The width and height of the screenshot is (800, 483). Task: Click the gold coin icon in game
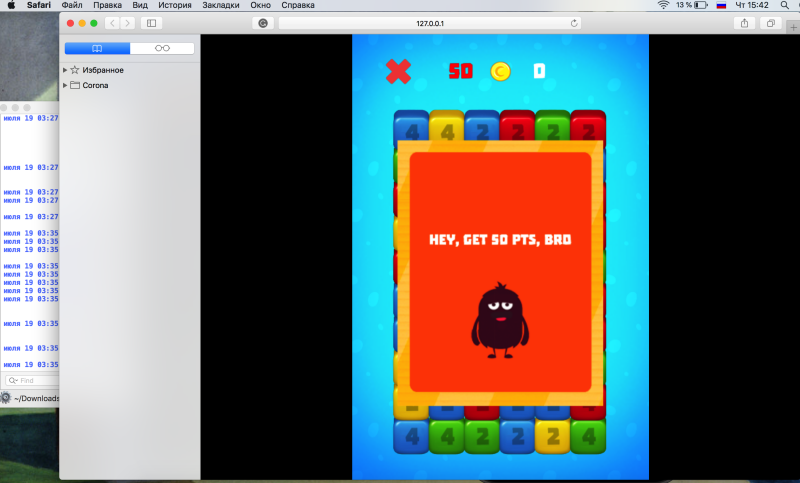(x=500, y=71)
